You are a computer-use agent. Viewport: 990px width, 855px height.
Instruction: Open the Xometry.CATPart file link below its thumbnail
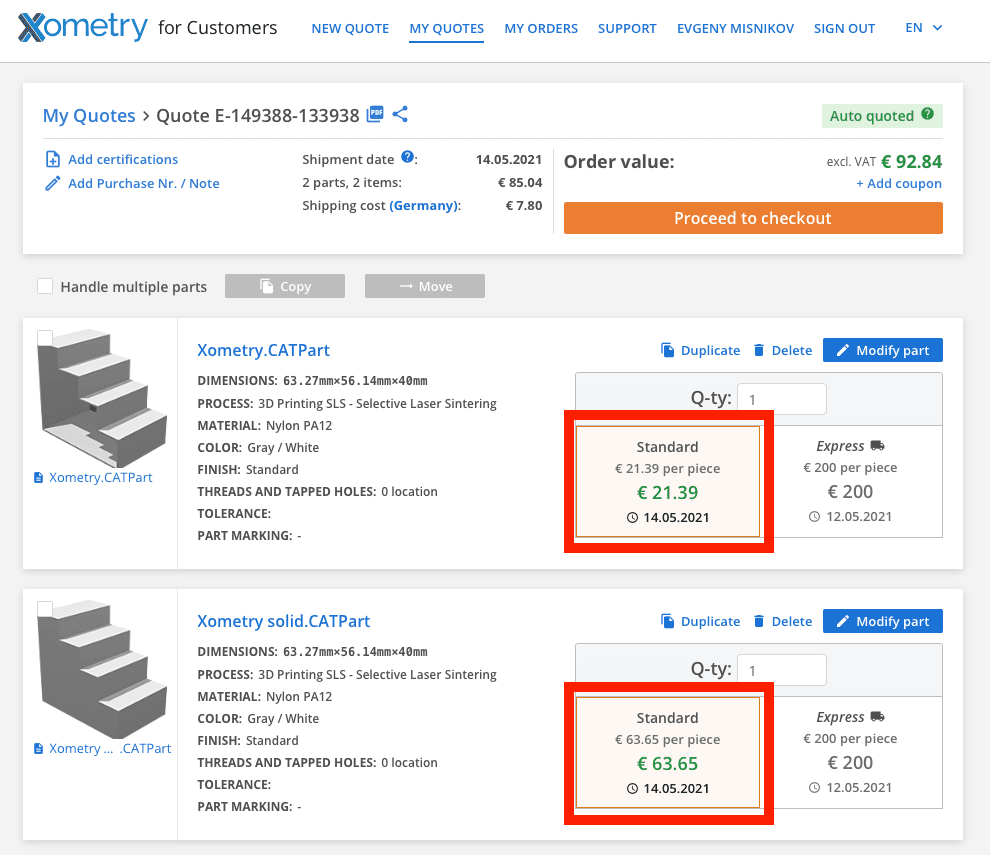click(x=103, y=477)
